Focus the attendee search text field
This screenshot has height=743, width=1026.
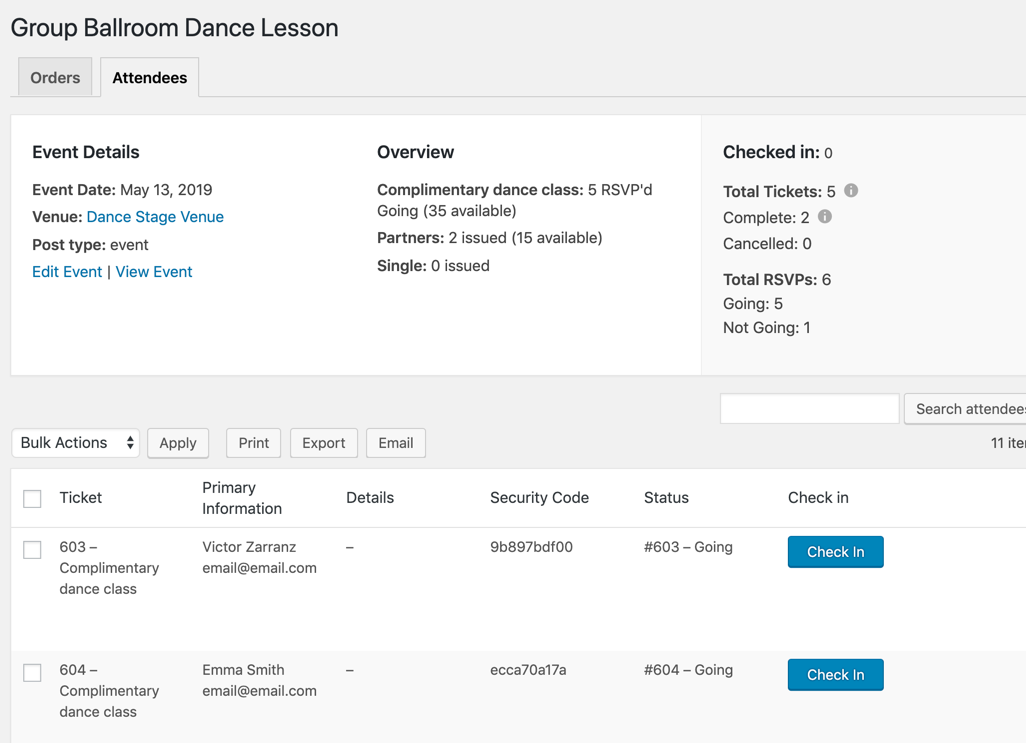[x=809, y=408]
